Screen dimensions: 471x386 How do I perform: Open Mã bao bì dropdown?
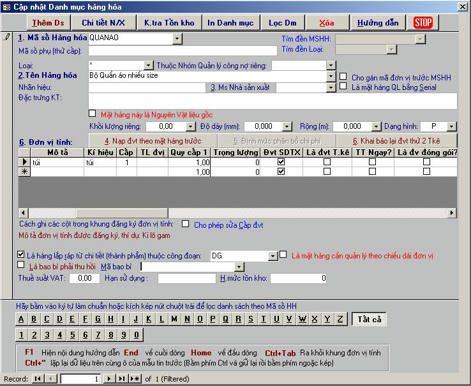(239, 267)
